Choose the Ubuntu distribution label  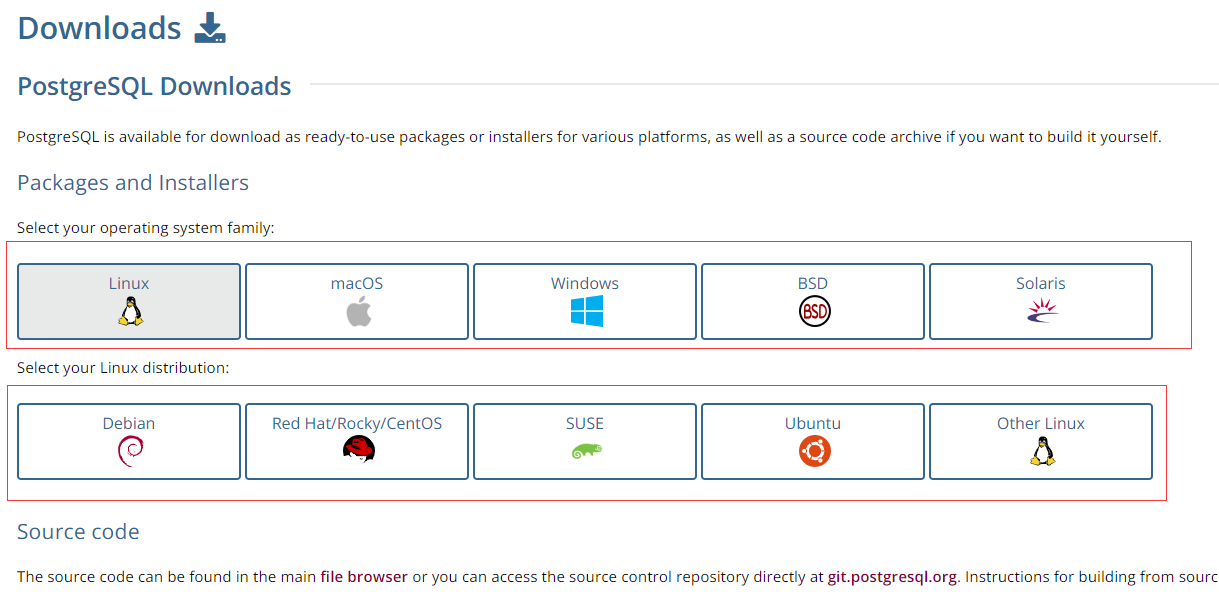point(813,424)
